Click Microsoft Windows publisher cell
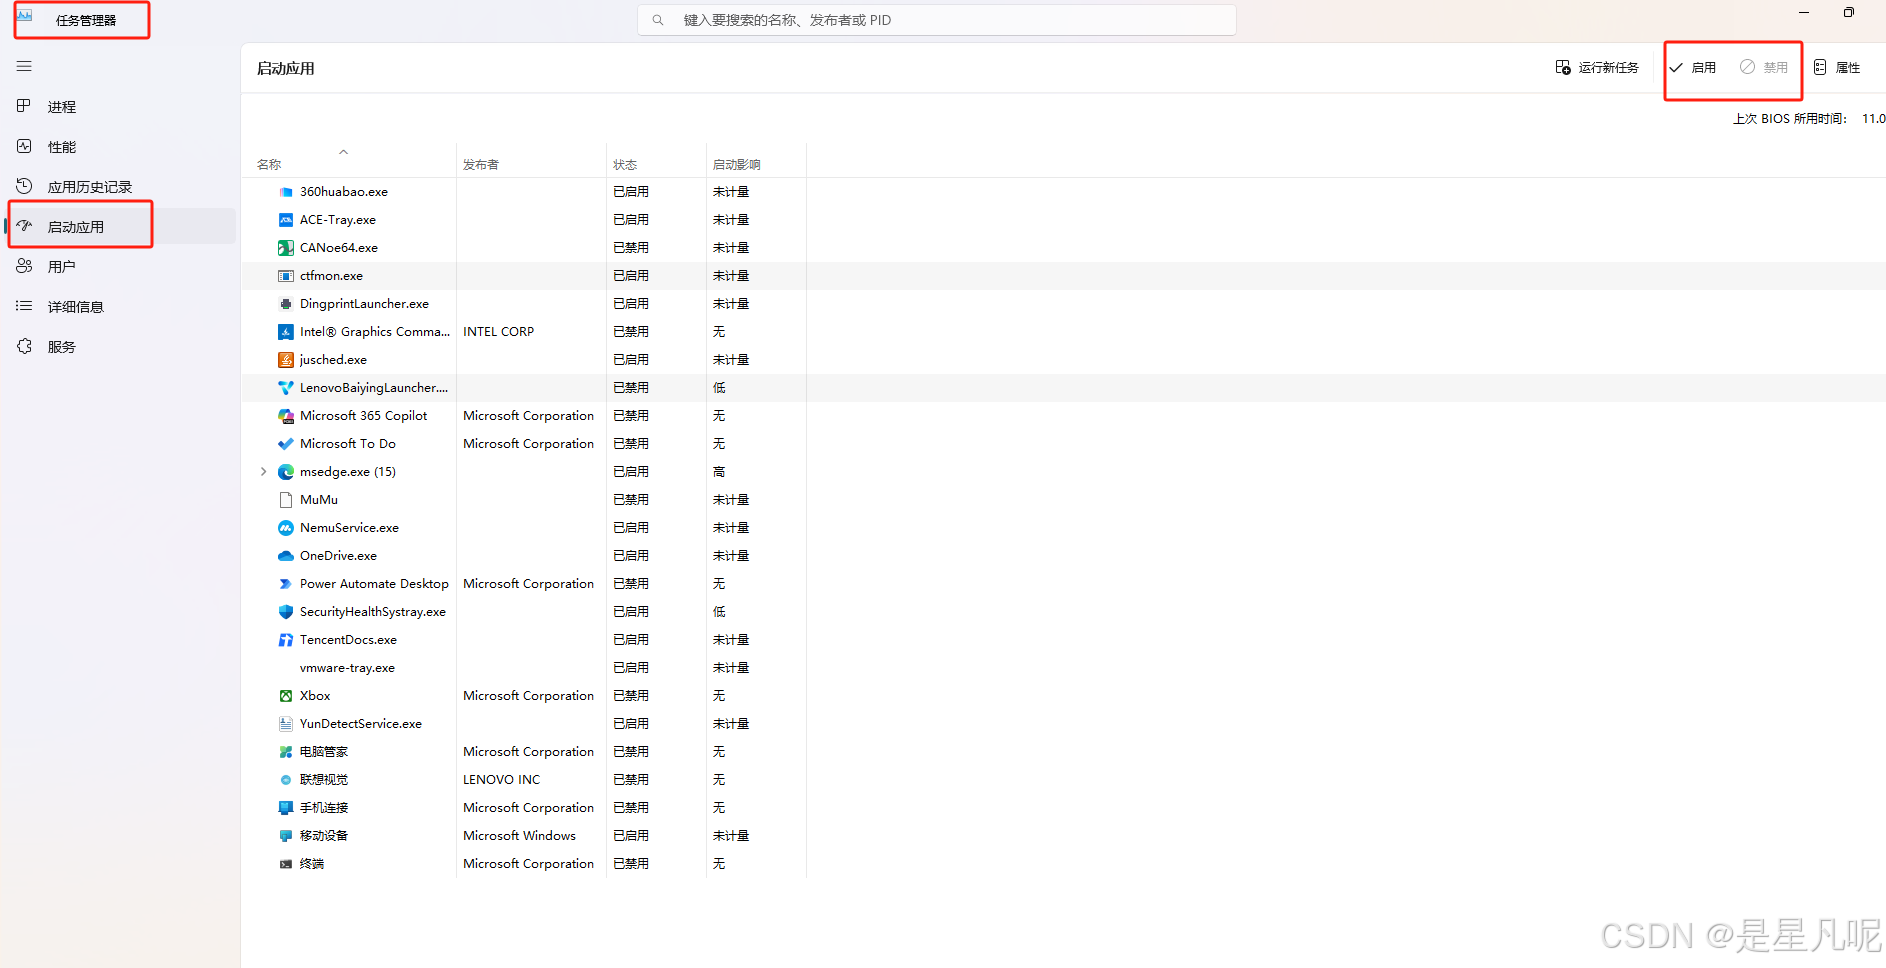Viewport: 1886px width, 968px height. (x=519, y=836)
